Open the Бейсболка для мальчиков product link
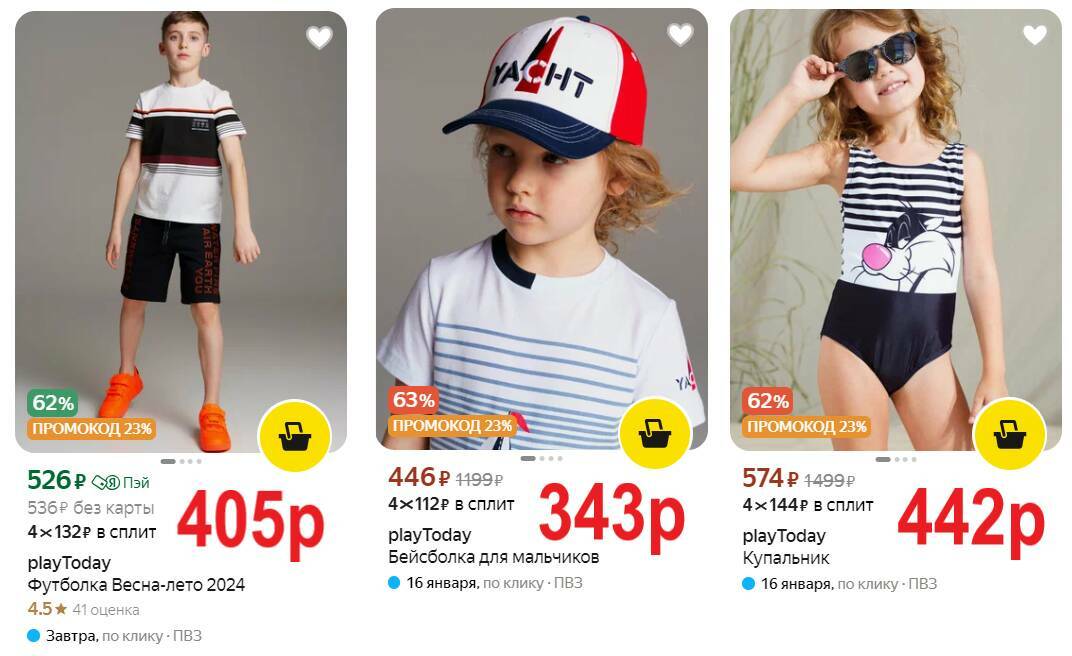 [x=494, y=557]
